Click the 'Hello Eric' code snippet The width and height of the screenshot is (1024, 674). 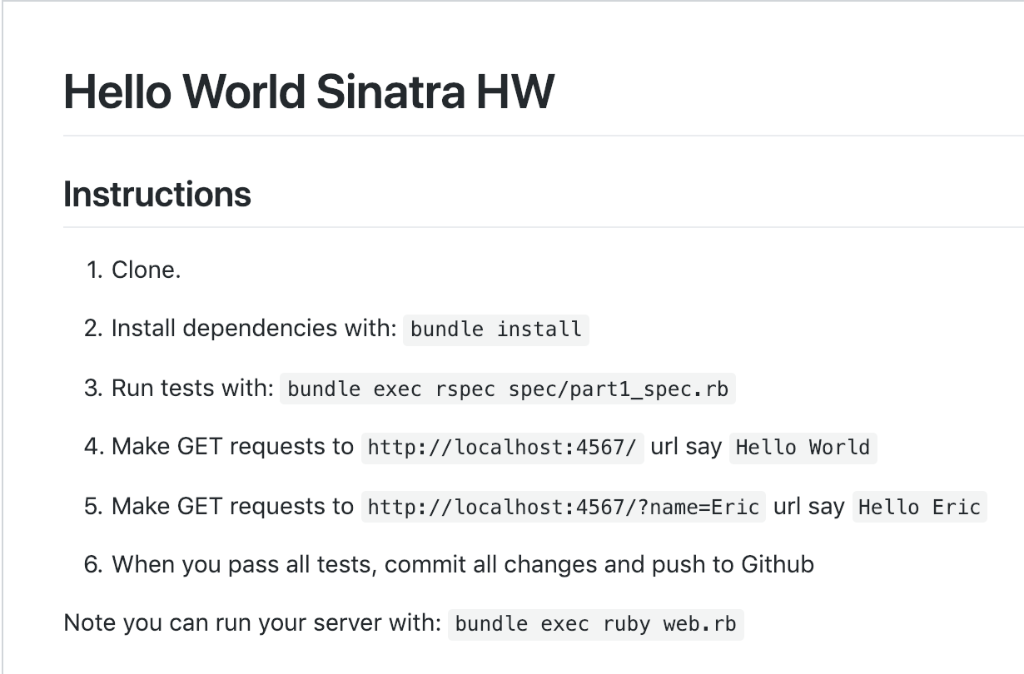click(x=919, y=507)
